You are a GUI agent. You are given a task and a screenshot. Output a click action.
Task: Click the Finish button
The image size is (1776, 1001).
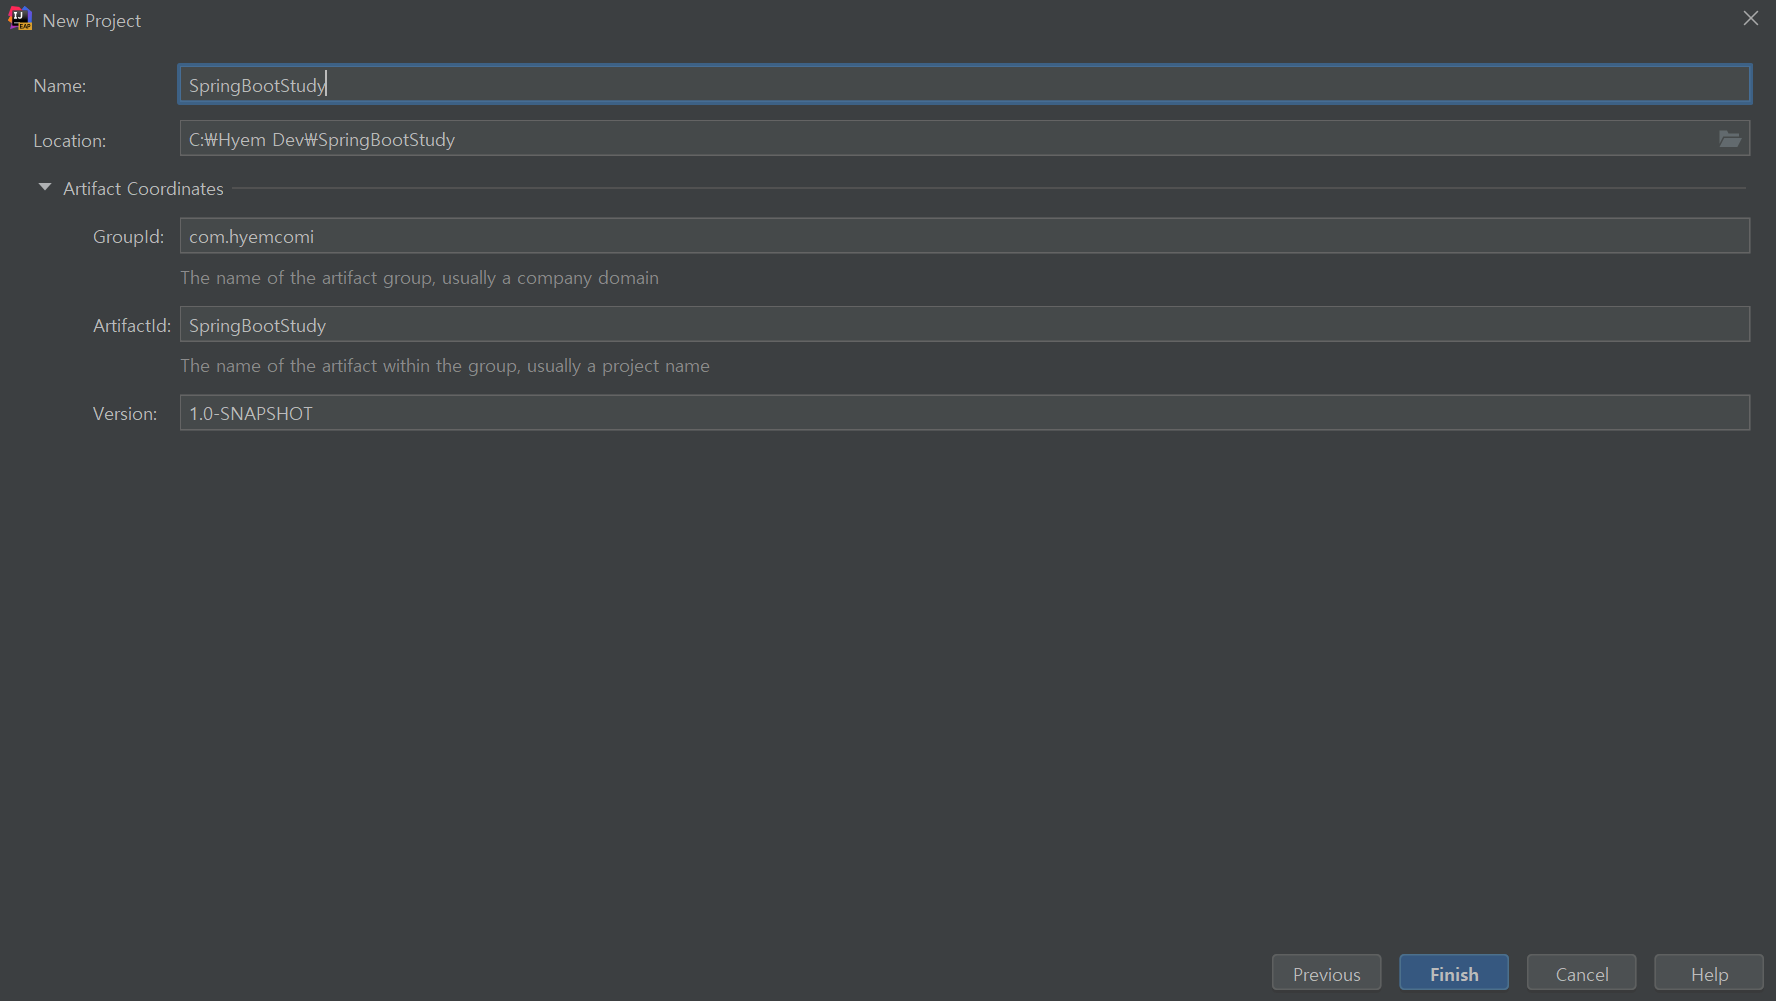pos(1454,973)
